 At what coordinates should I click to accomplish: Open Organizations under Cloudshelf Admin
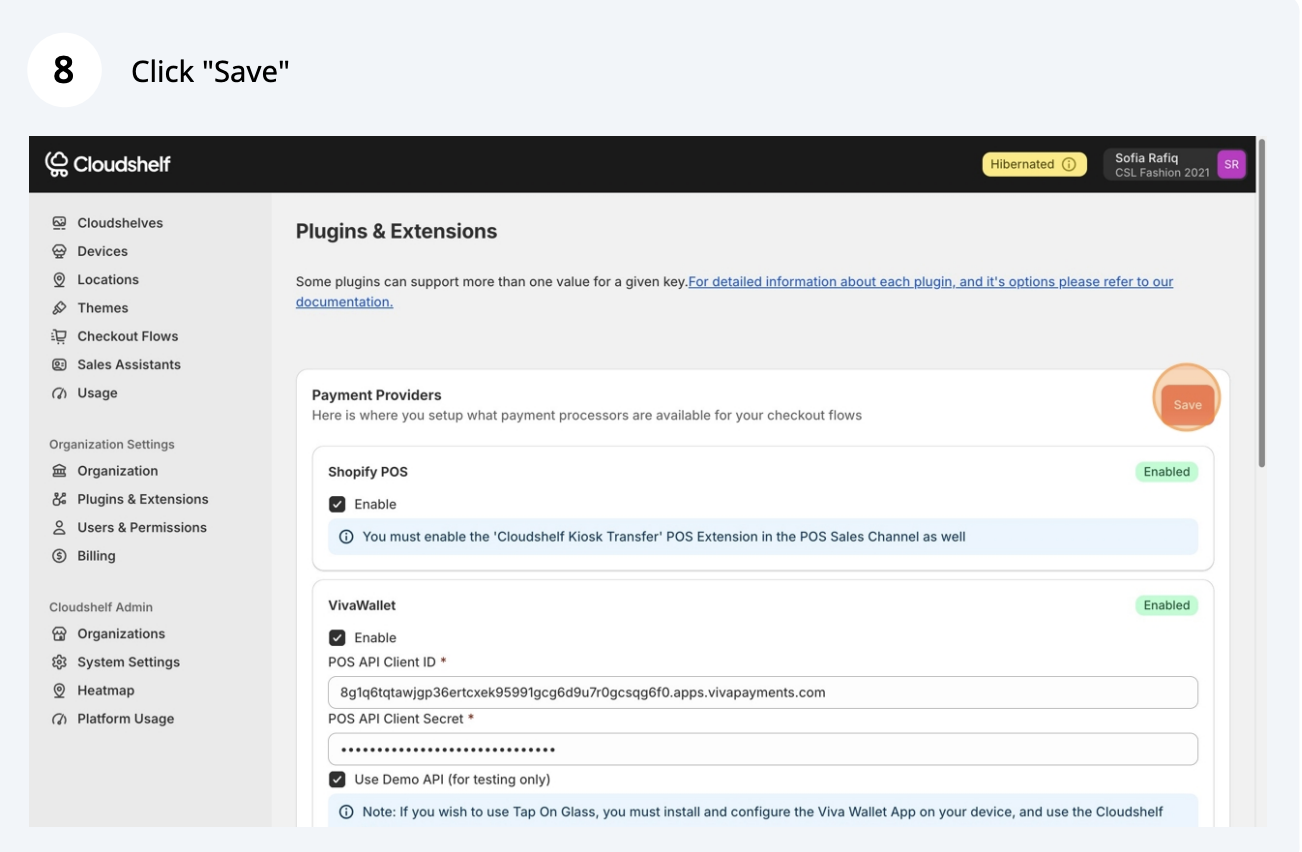tap(121, 634)
